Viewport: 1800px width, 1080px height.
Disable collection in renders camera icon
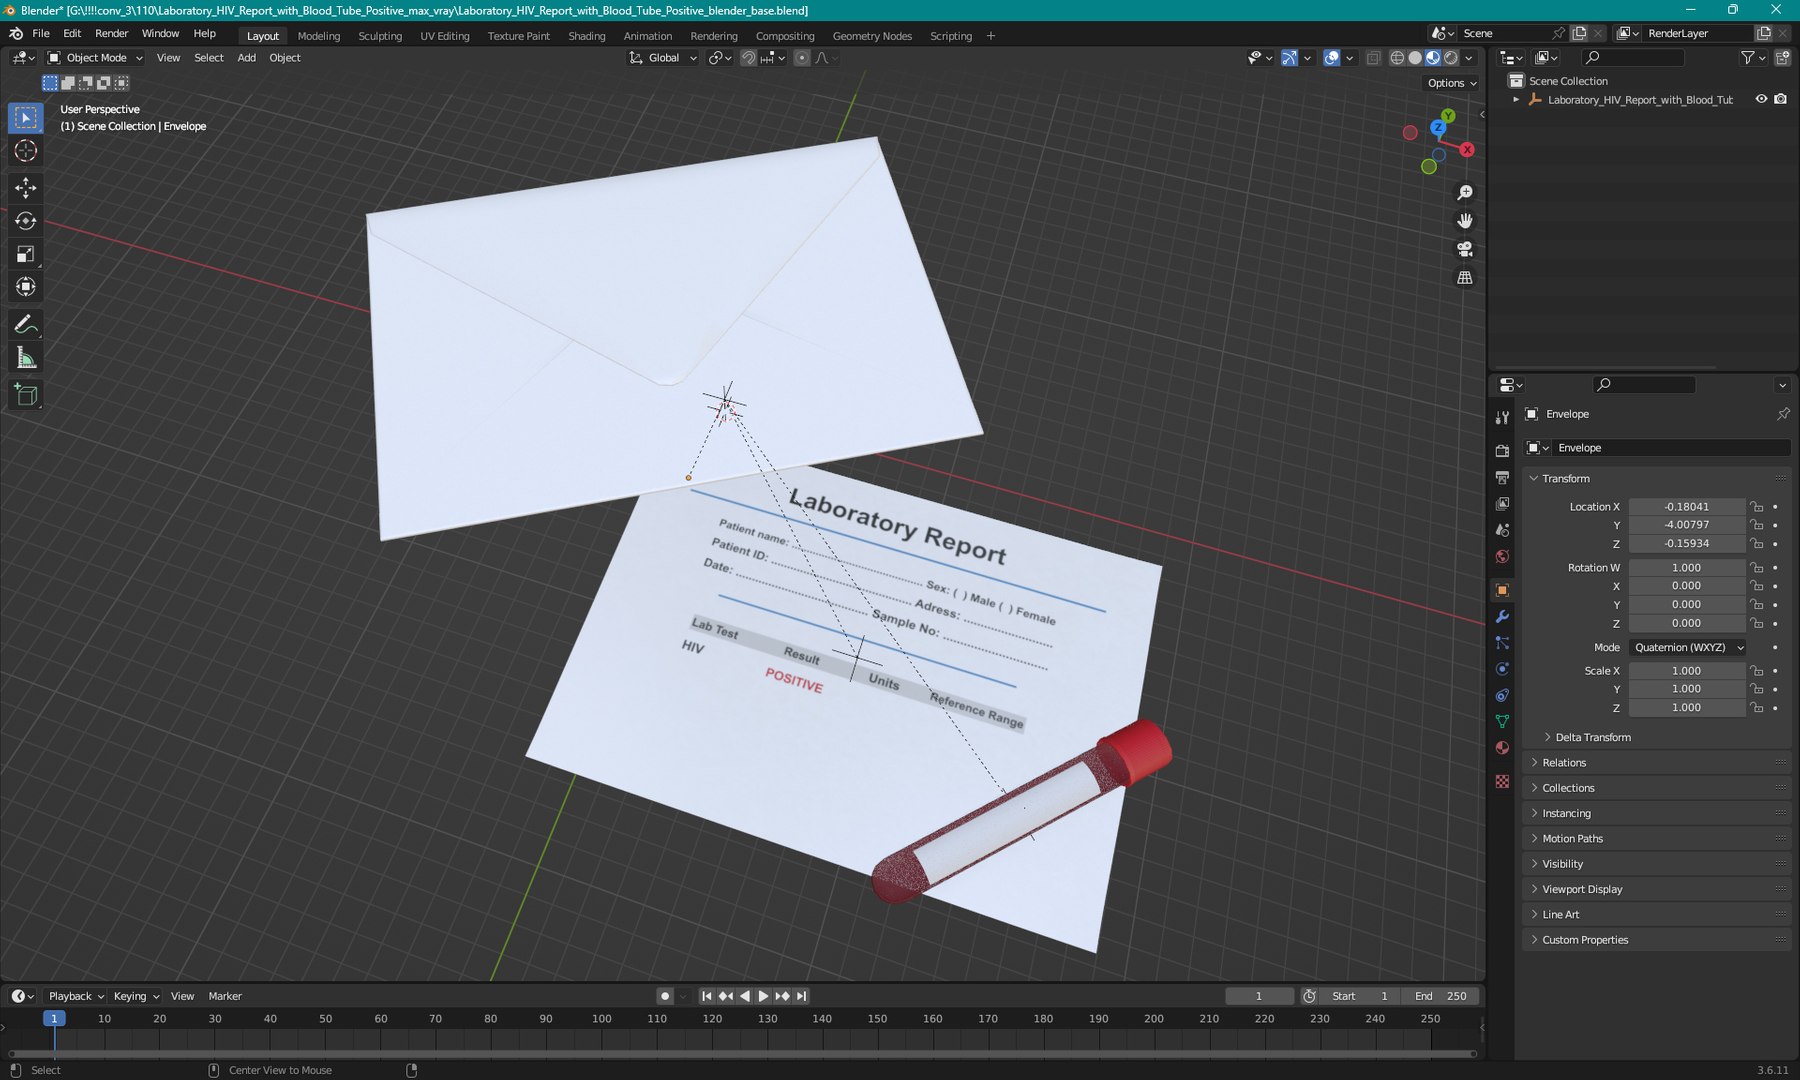coord(1780,99)
